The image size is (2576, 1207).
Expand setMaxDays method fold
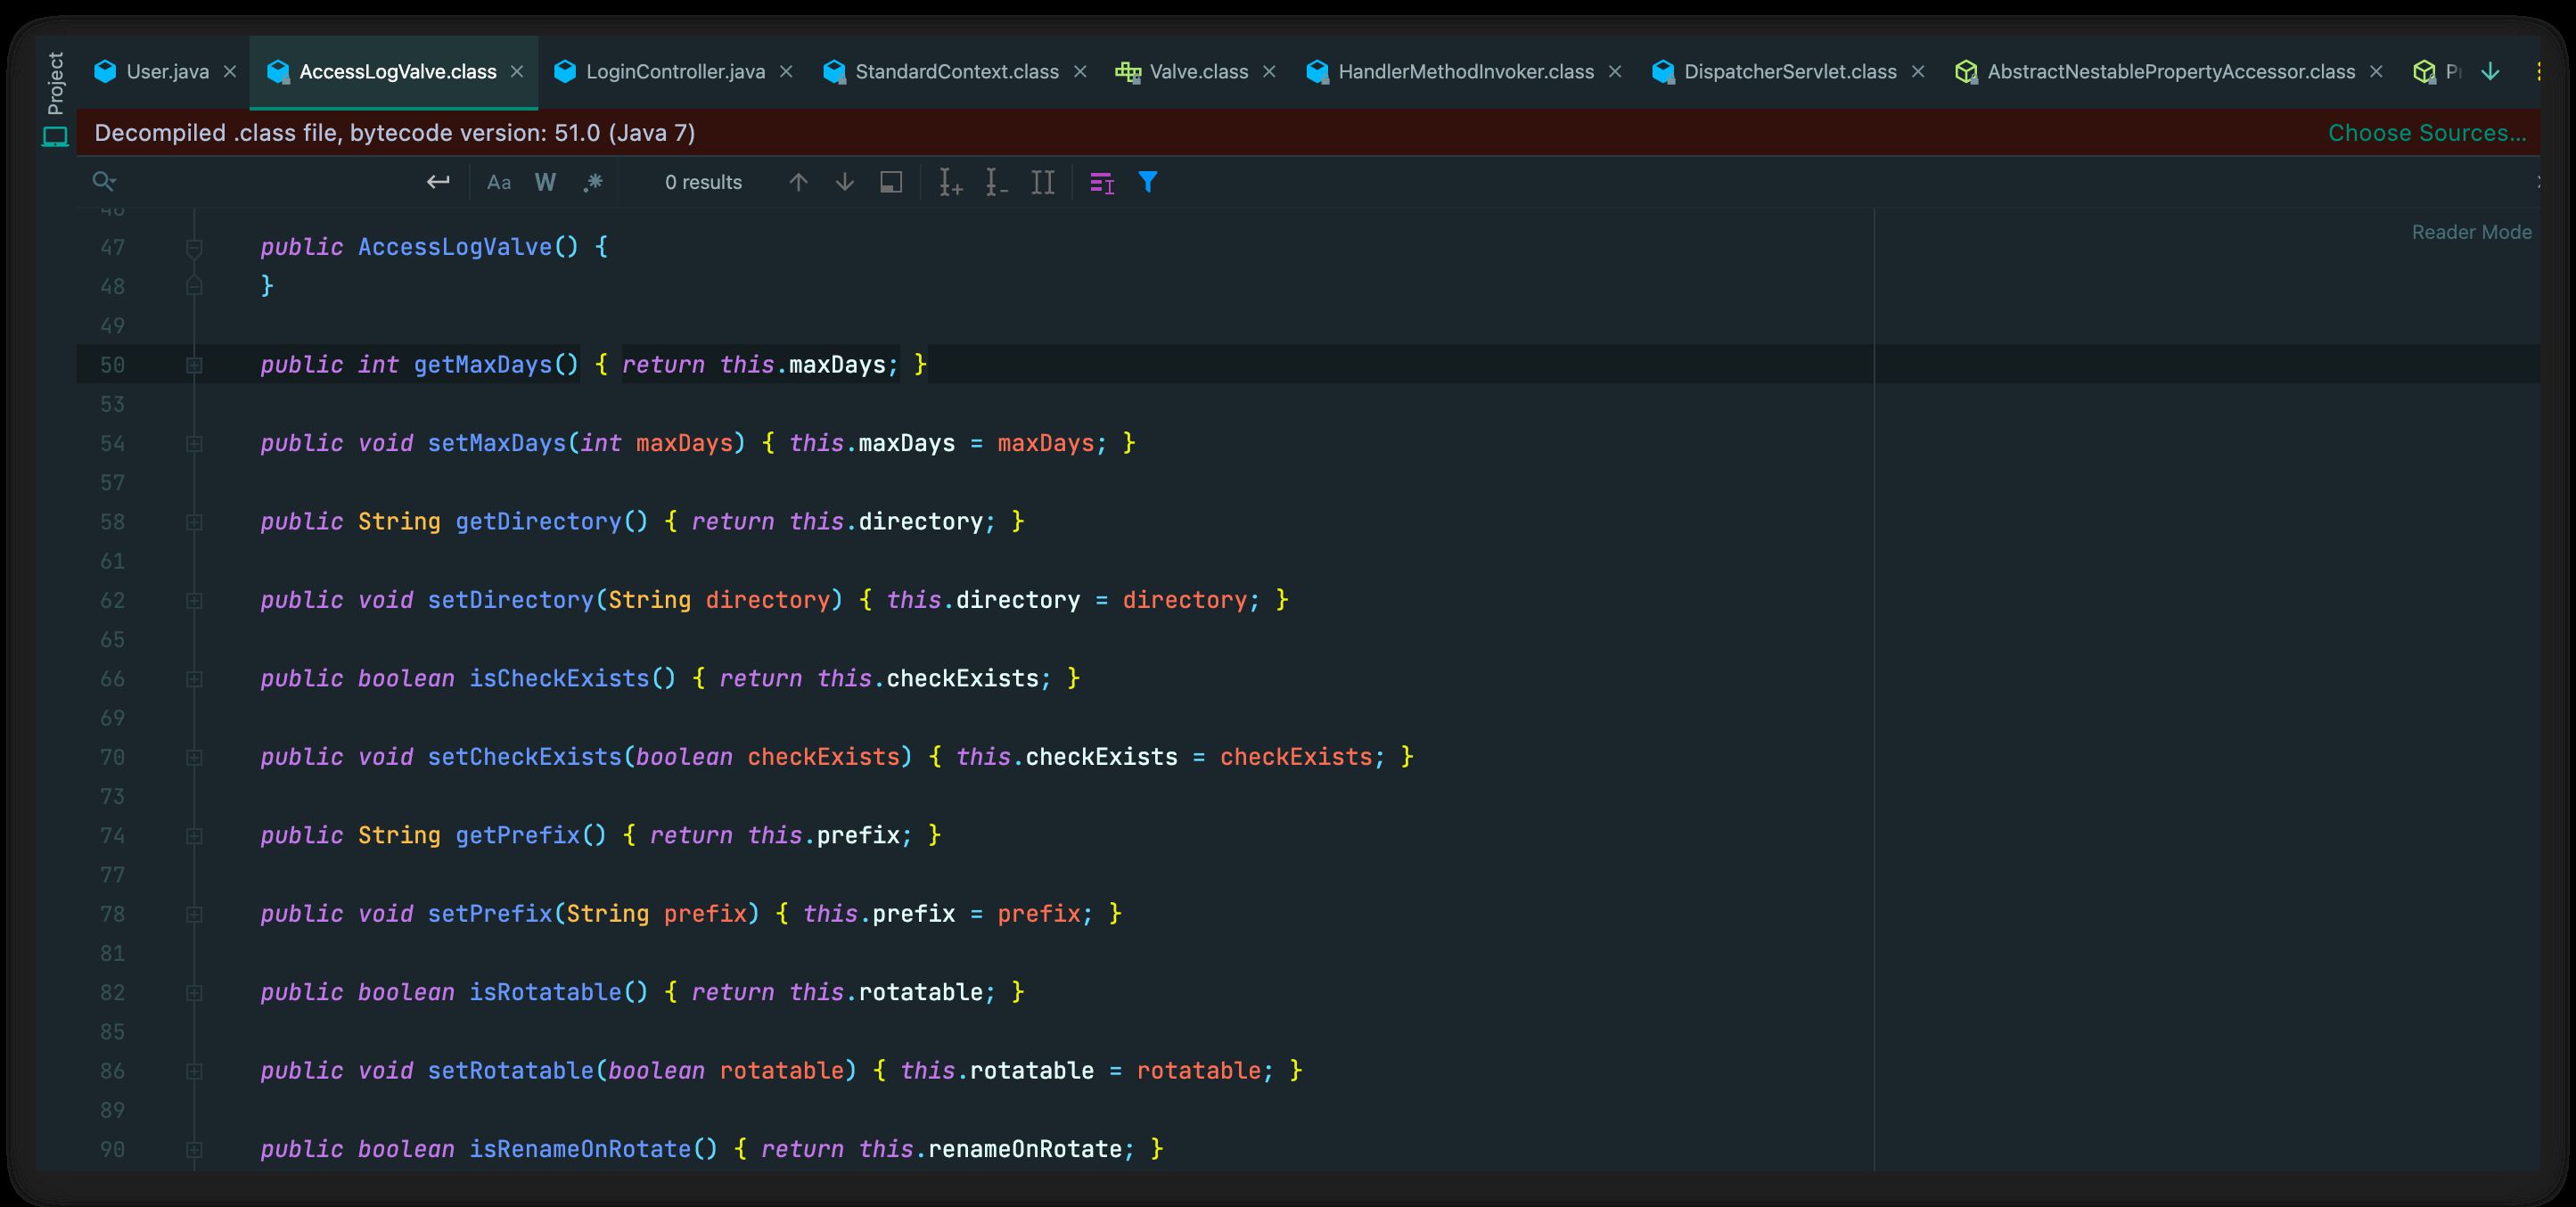tap(194, 443)
